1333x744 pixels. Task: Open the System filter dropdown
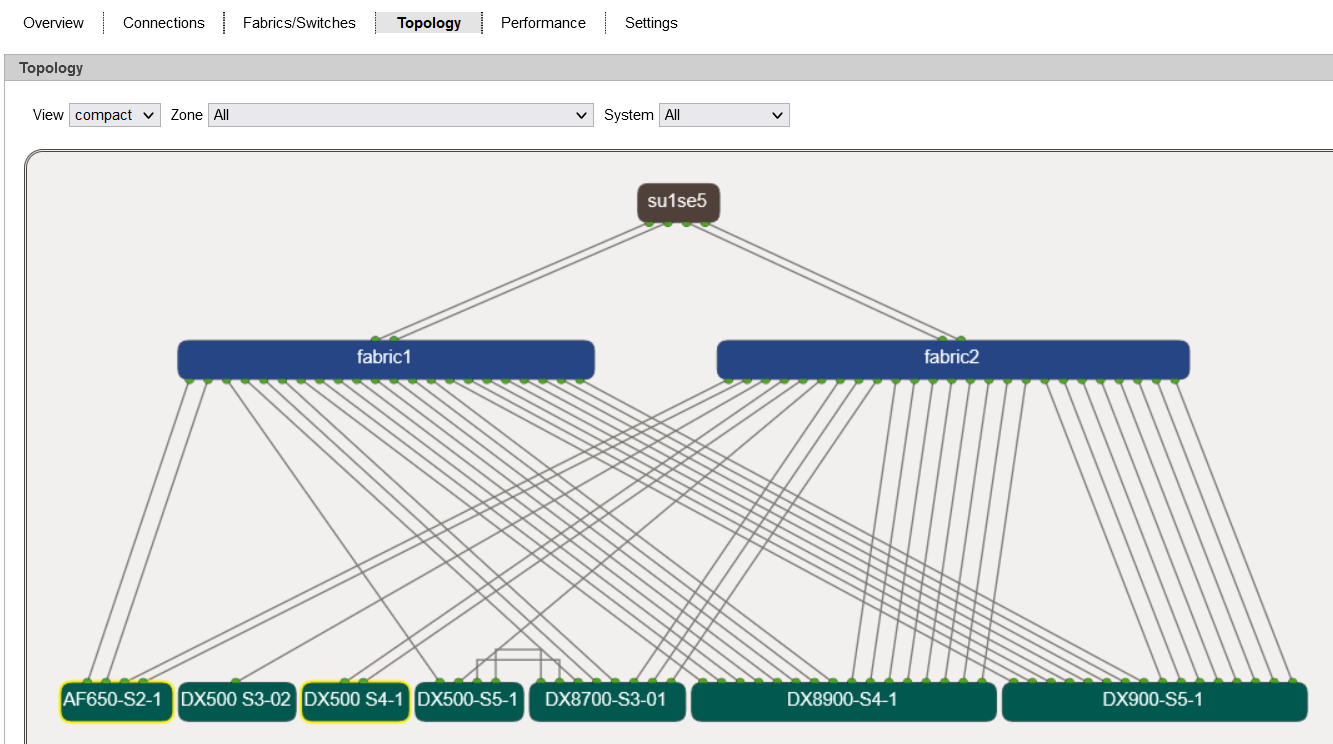tap(724, 115)
